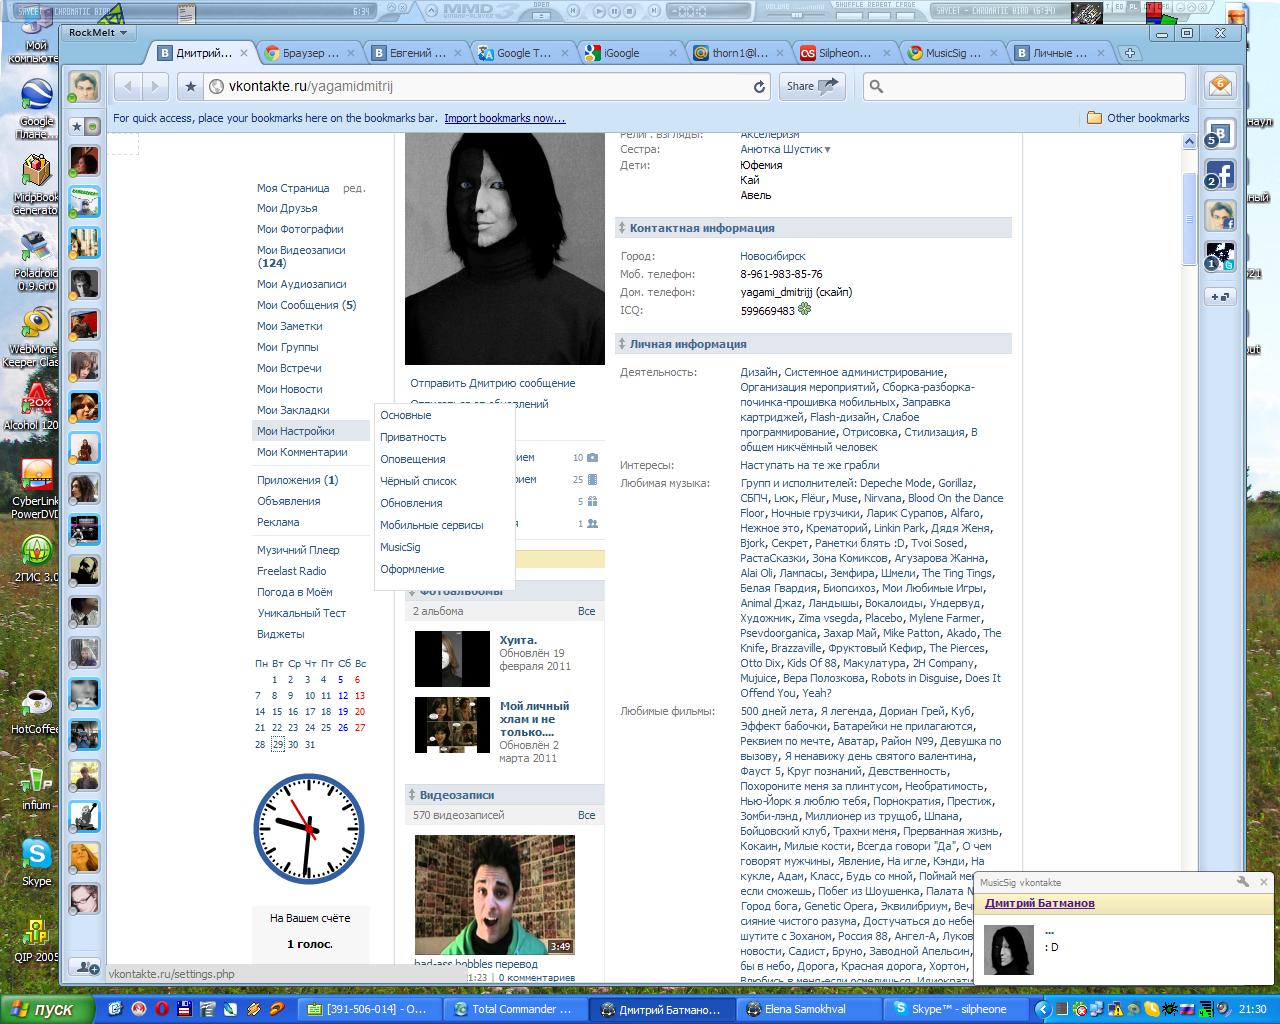The image size is (1280, 1024).
Task: Select Чёрный список in settings submenu
Action: [418, 481]
